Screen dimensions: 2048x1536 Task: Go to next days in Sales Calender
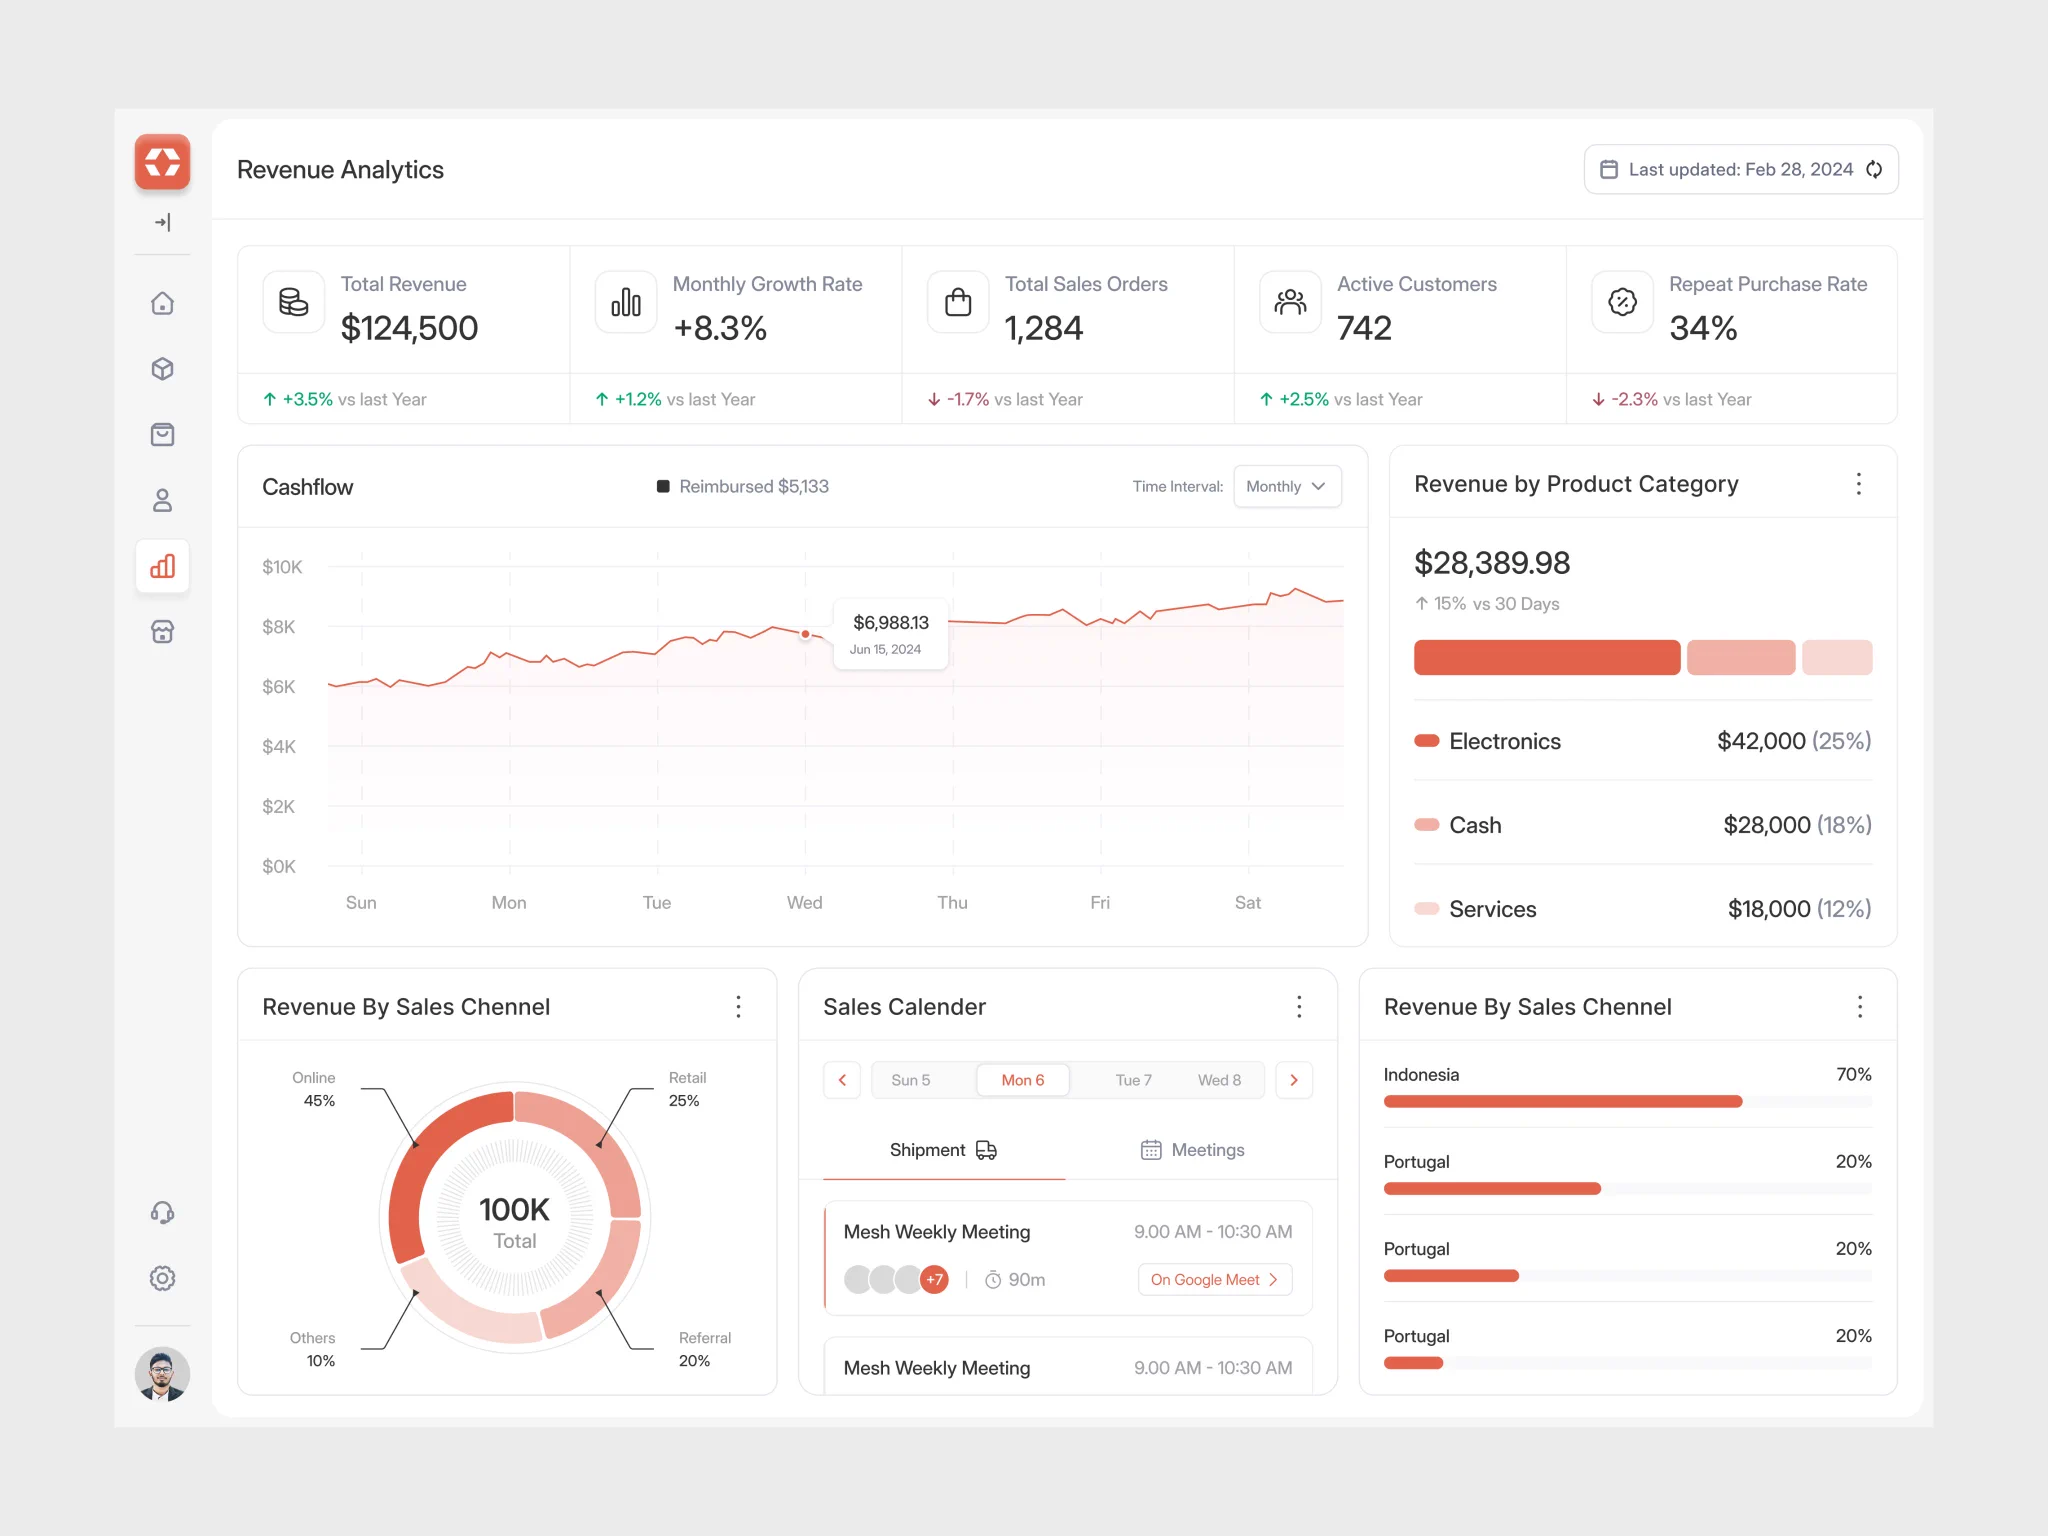1294,1080
